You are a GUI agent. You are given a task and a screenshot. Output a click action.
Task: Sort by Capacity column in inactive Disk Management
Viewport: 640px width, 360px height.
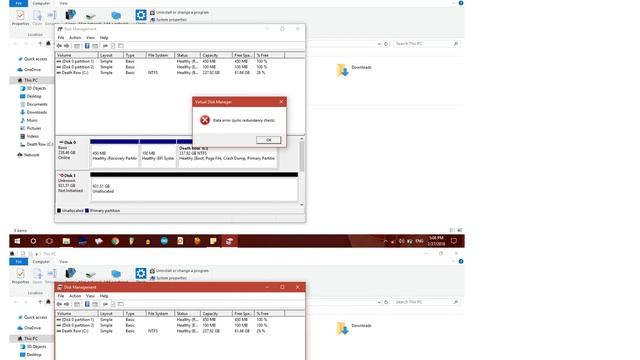(x=216, y=55)
